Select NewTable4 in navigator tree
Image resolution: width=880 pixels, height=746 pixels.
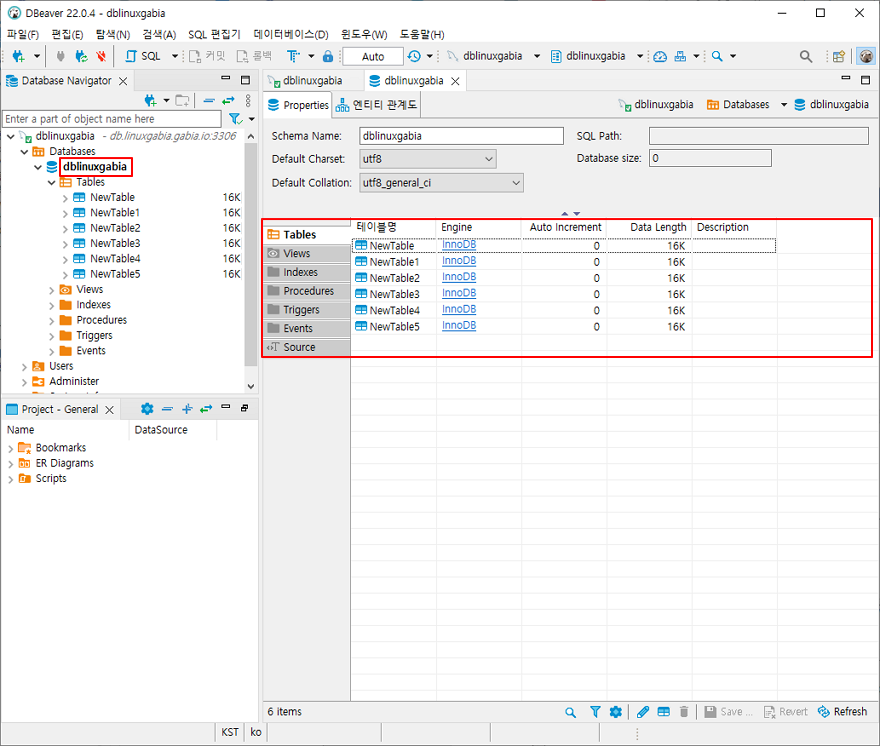coord(115,259)
